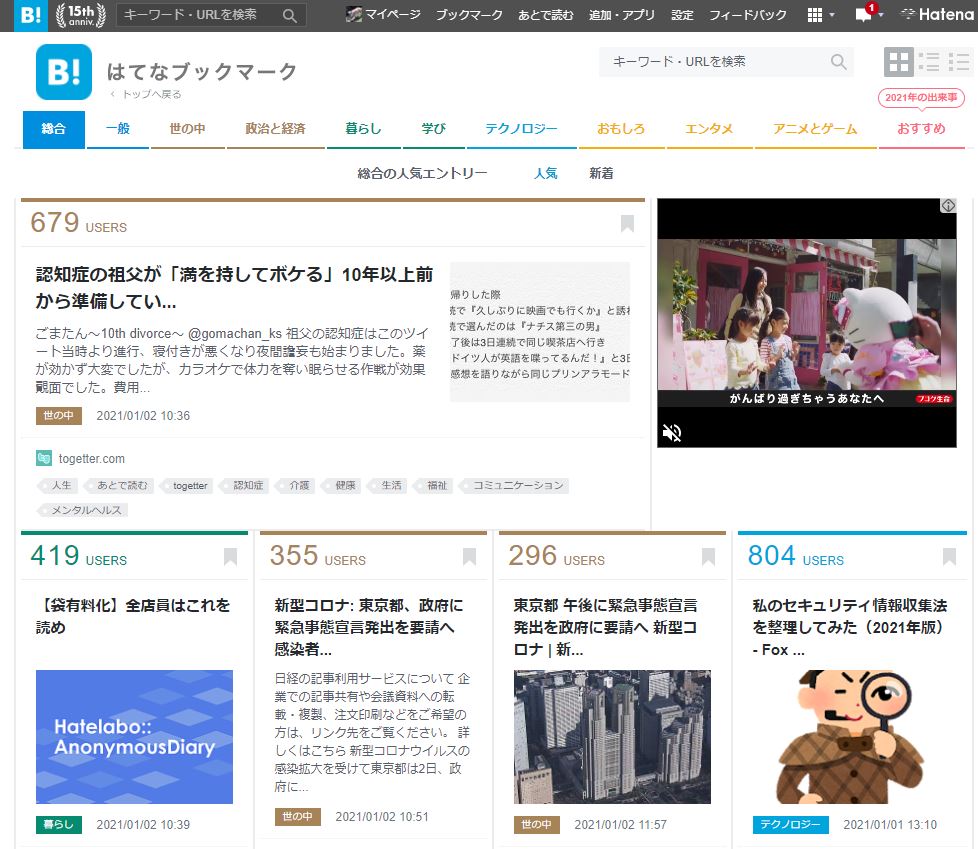Select the 暮らし category tab
This screenshot has width=978, height=849.
363,129
